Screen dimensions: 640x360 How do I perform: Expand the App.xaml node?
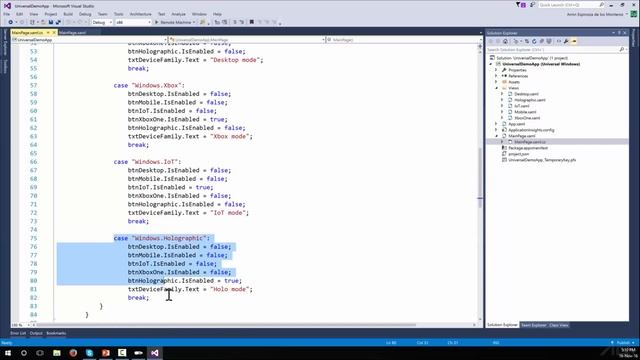496,124
